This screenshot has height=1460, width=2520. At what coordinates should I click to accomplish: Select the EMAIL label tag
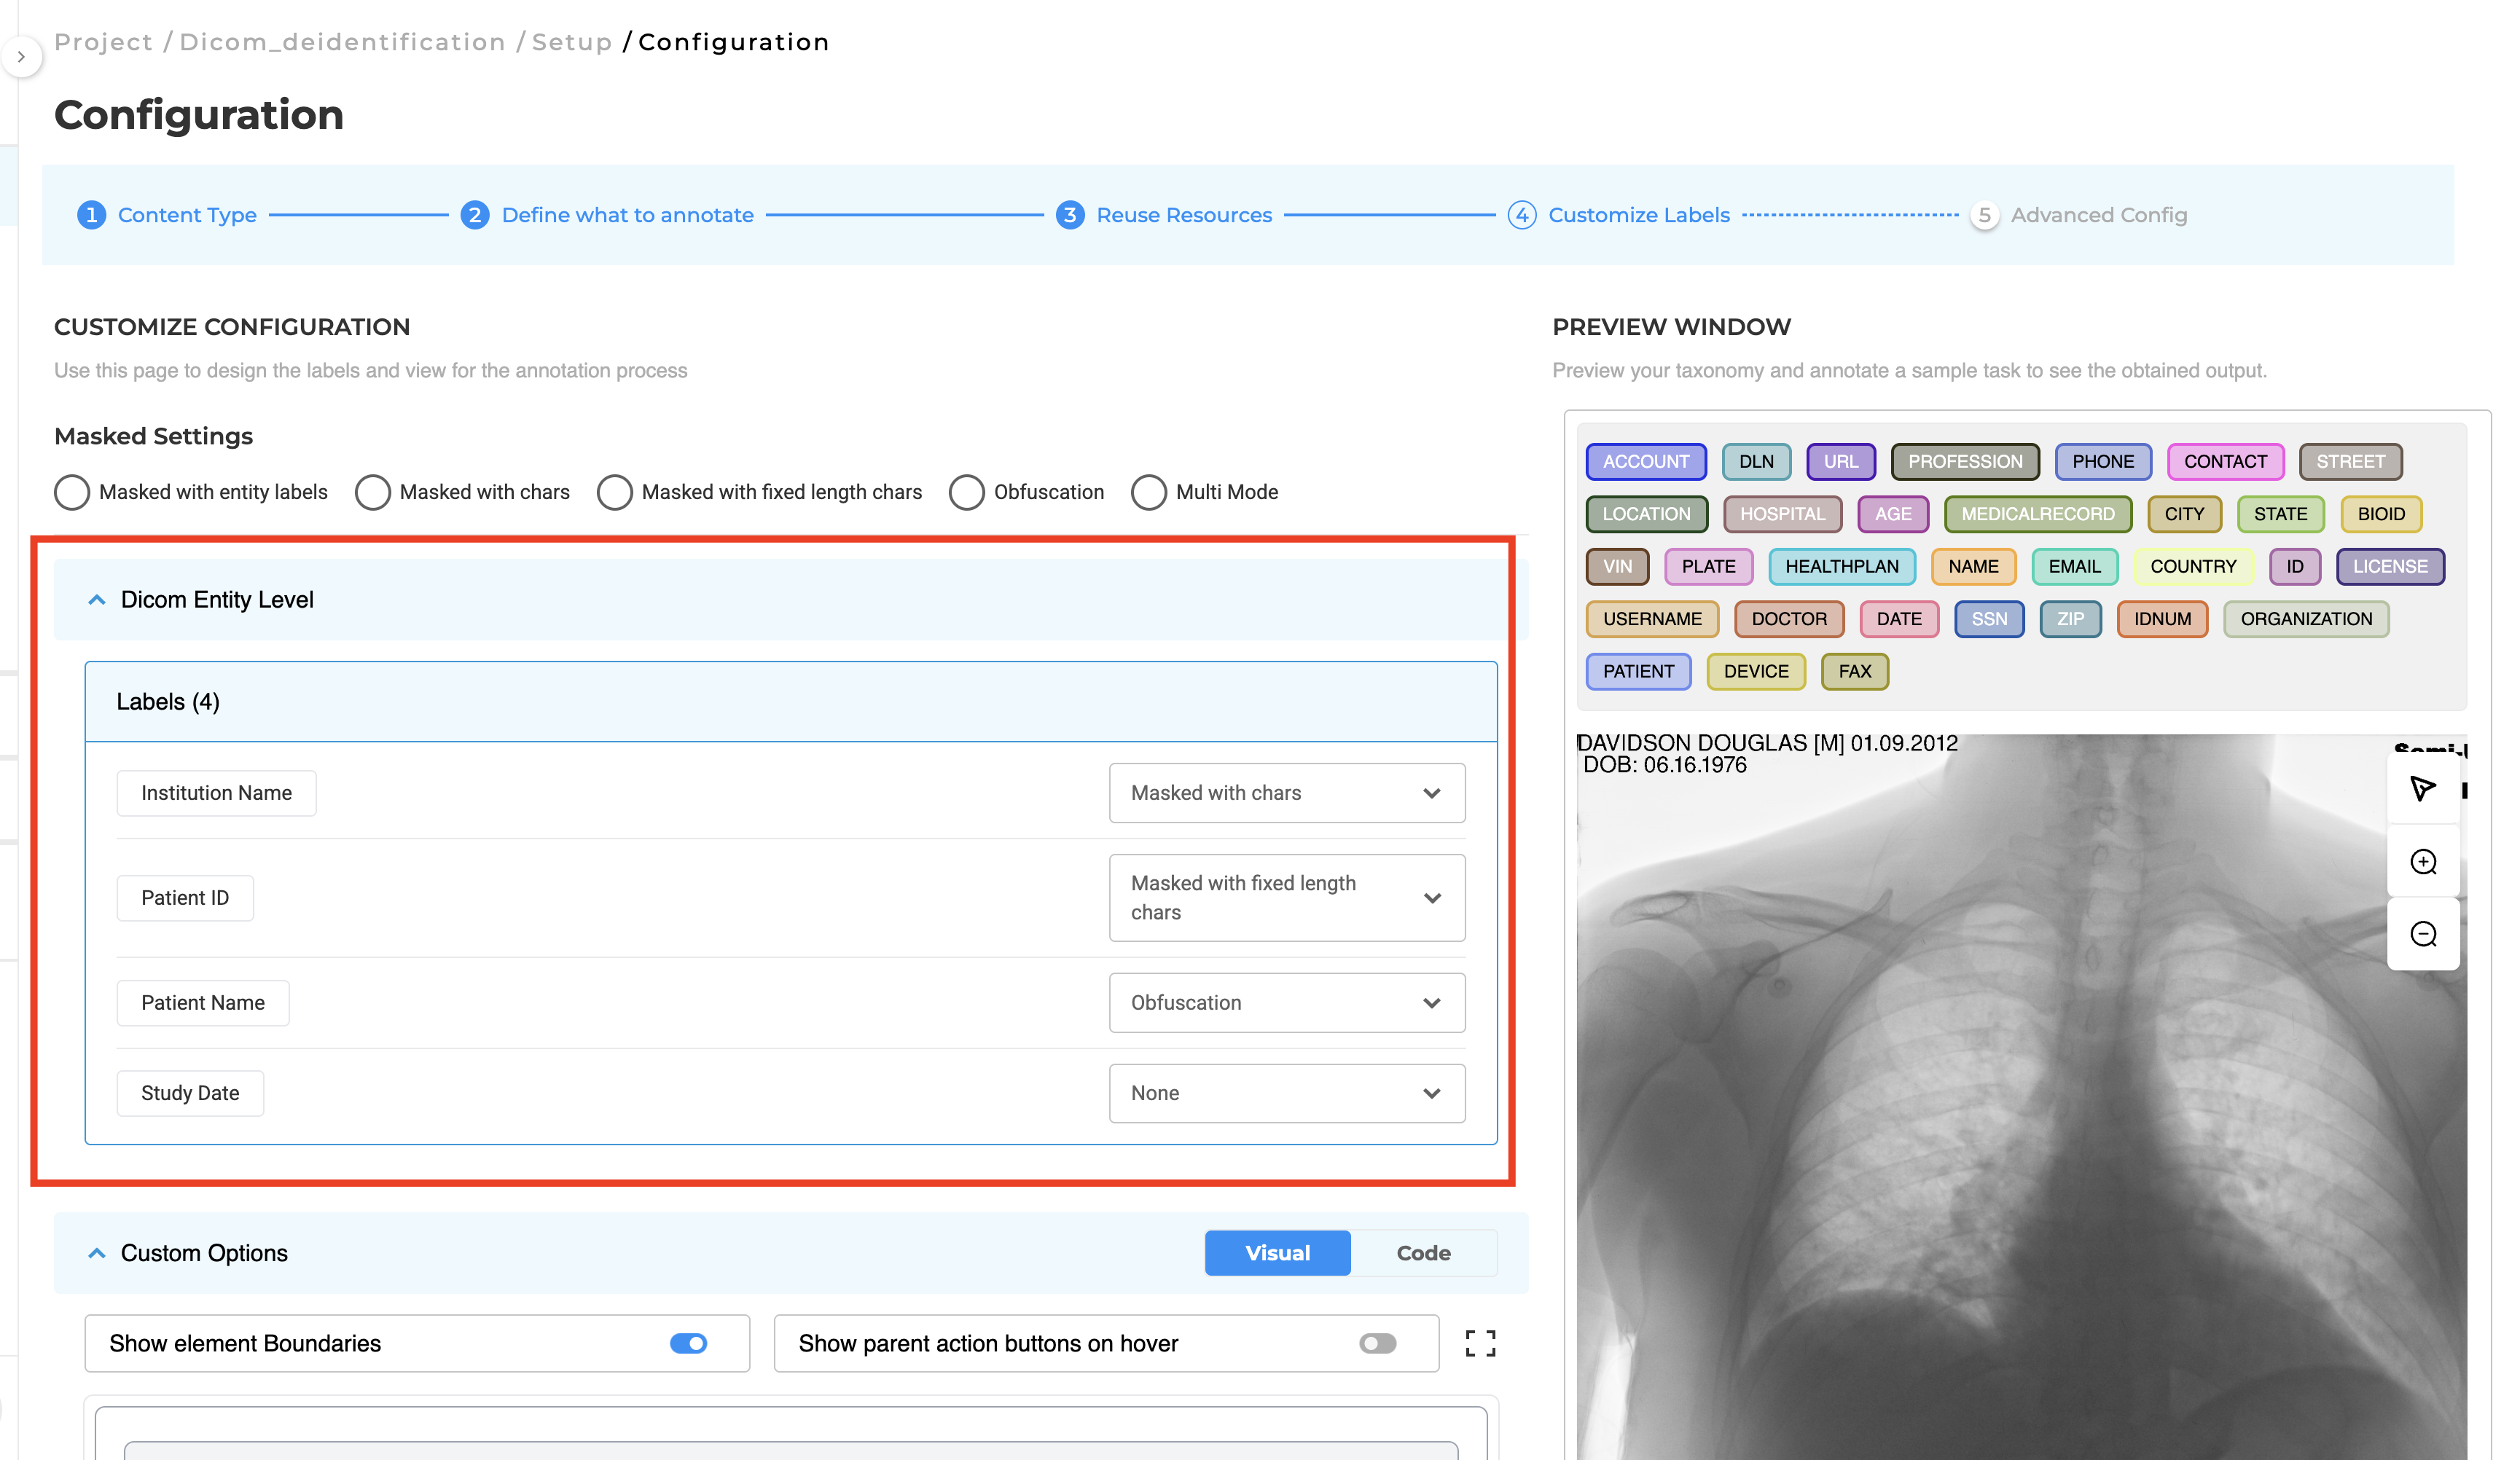tap(2074, 567)
